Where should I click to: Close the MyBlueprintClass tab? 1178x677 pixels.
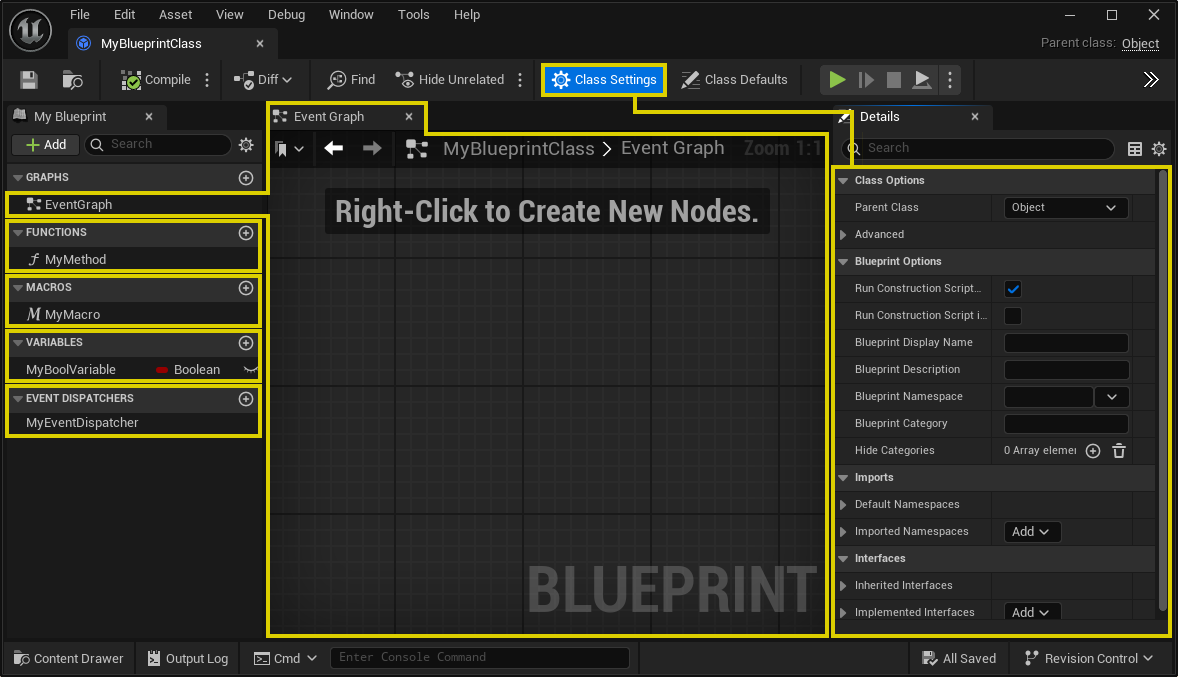click(260, 44)
